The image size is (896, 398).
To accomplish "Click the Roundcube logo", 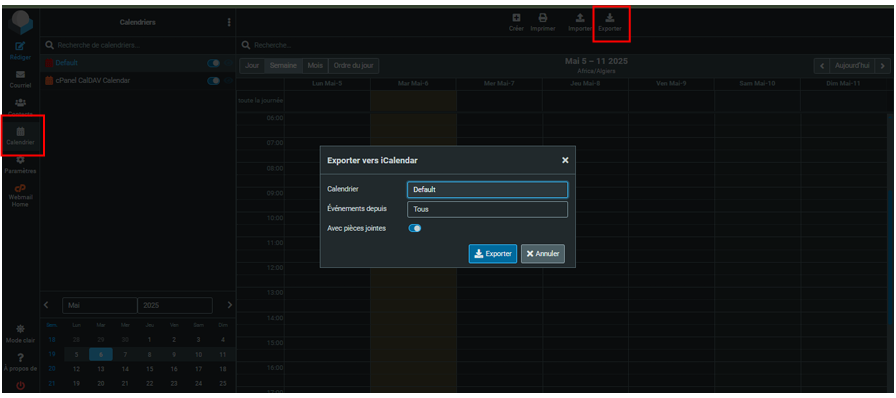I will (x=20, y=23).
